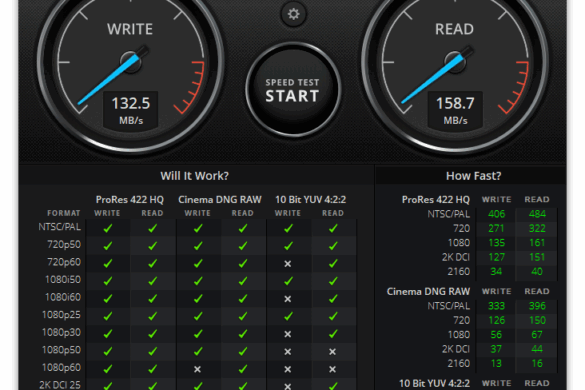Click the 126 write value for Cinema DNG 720
Viewport: 585px width, 390px height.
pos(496,320)
